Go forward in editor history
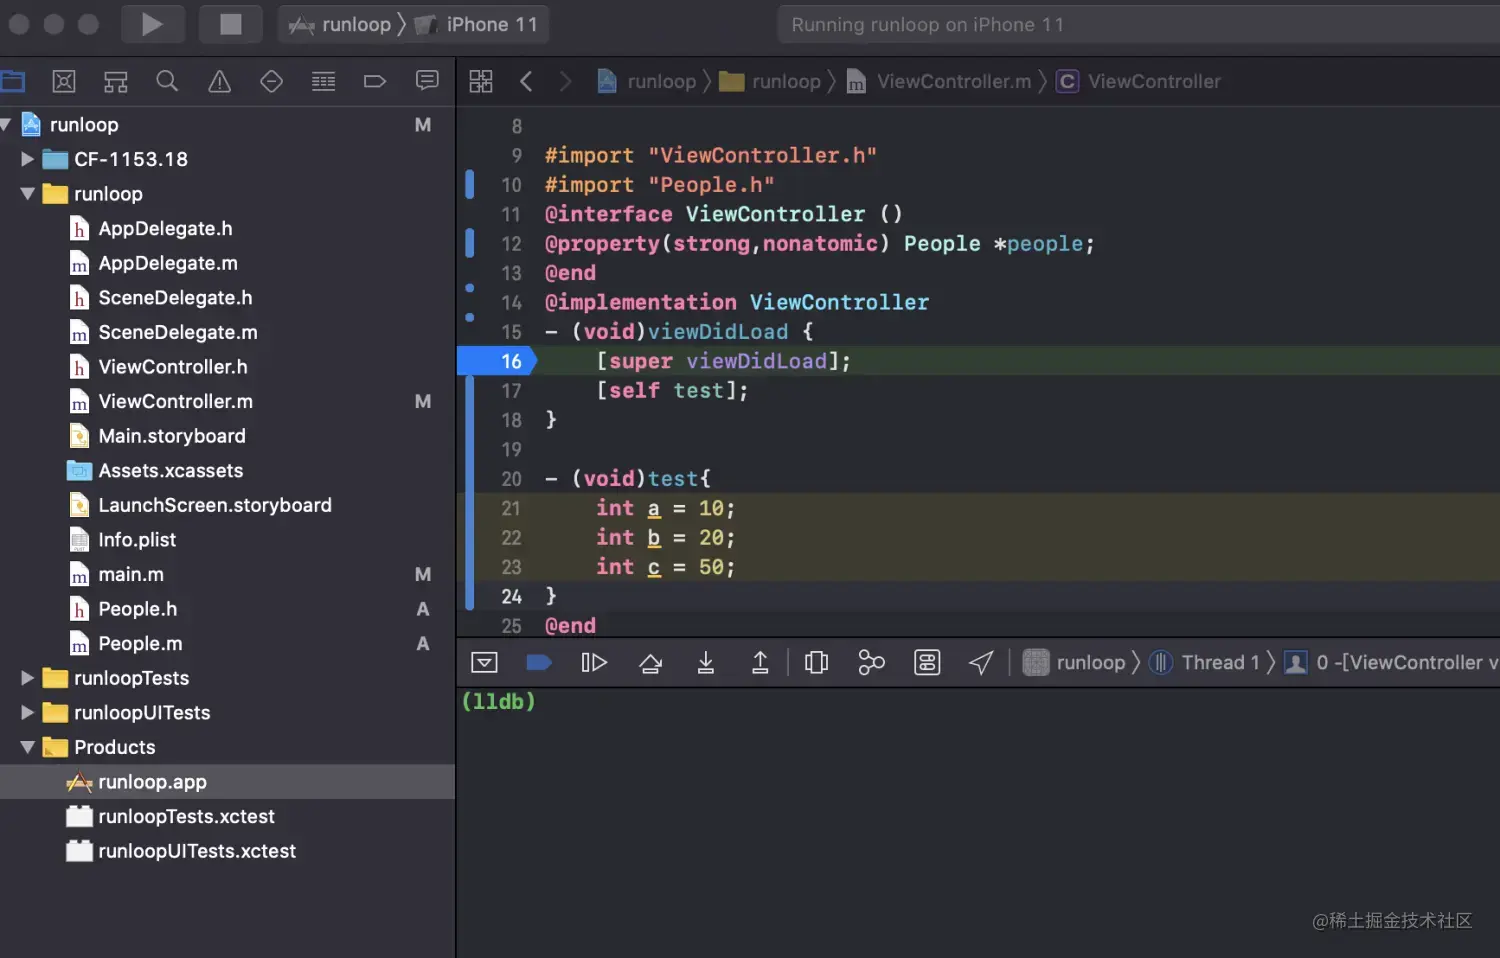 pyautogui.click(x=565, y=81)
